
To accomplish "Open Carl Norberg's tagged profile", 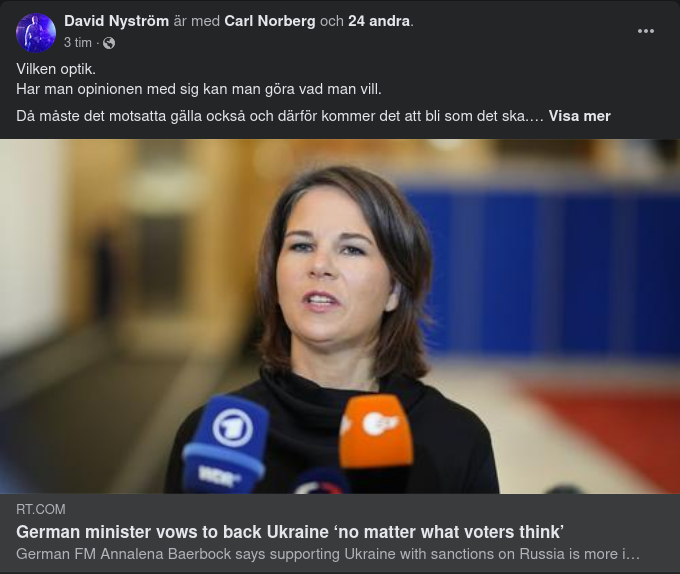I will click(270, 21).
